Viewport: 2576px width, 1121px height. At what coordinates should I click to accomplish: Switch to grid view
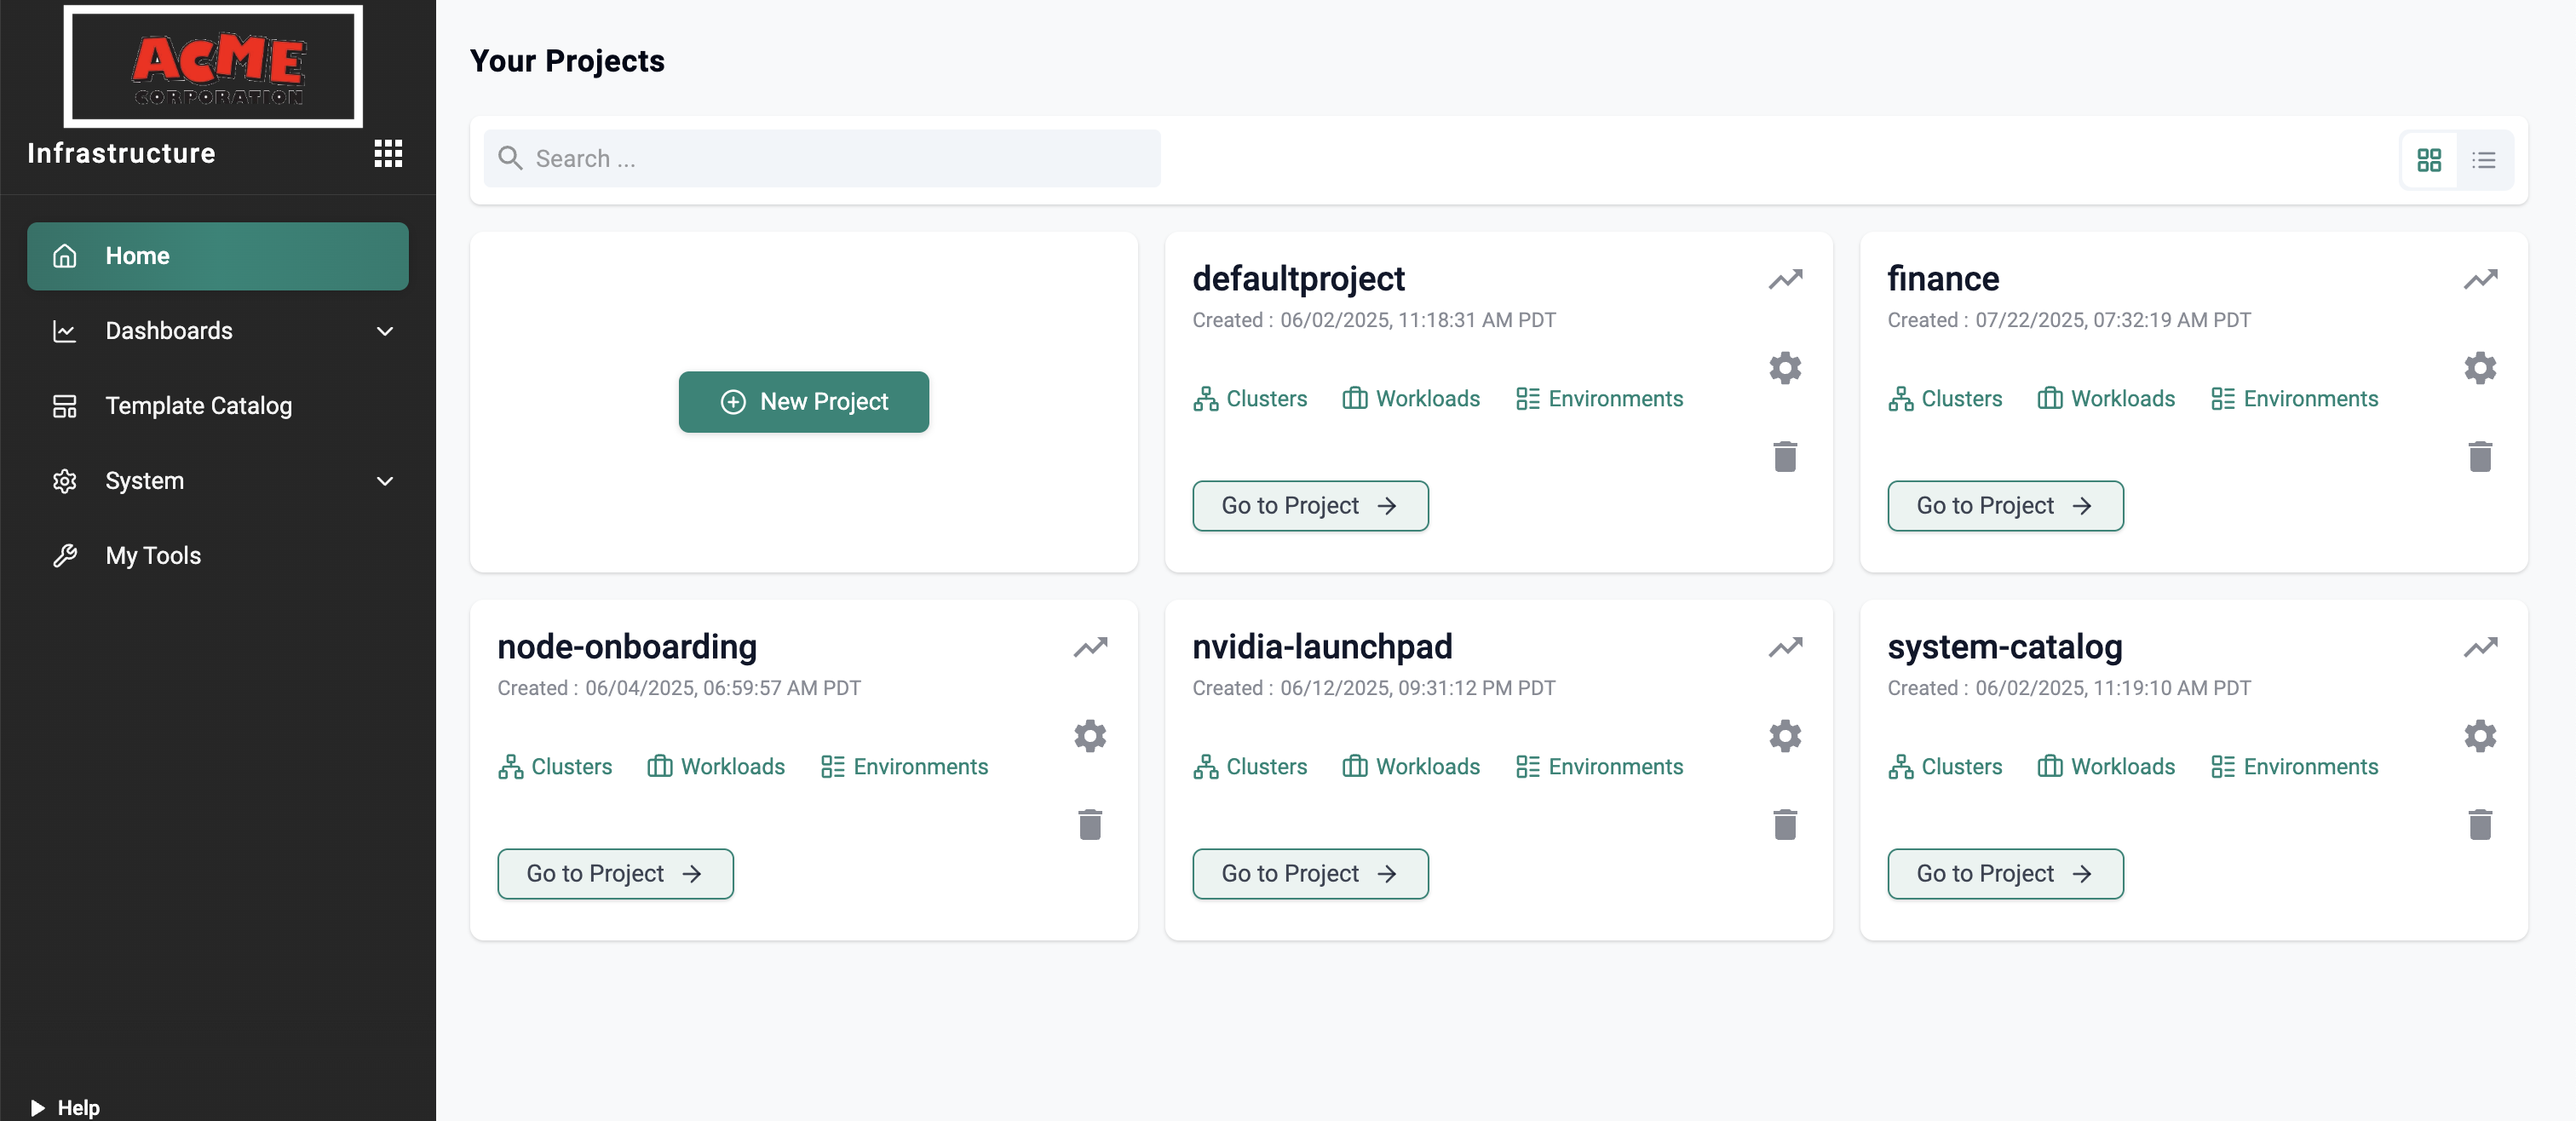click(x=2429, y=160)
